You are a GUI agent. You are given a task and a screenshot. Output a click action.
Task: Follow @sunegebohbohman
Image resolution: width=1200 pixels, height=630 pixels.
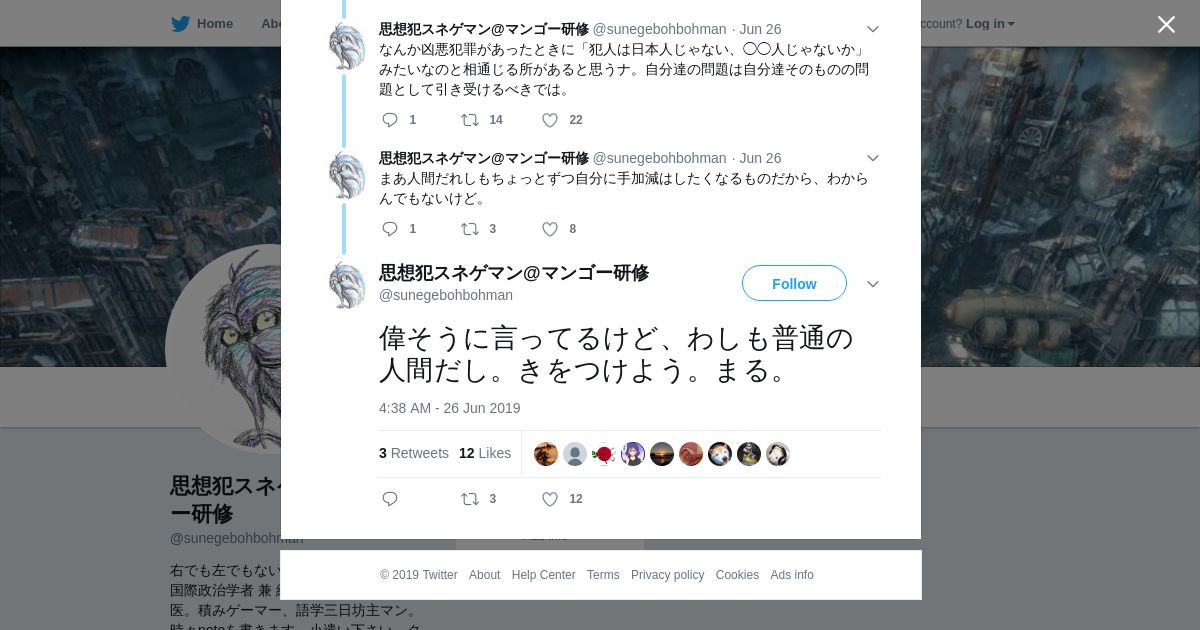[x=794, y=283]
